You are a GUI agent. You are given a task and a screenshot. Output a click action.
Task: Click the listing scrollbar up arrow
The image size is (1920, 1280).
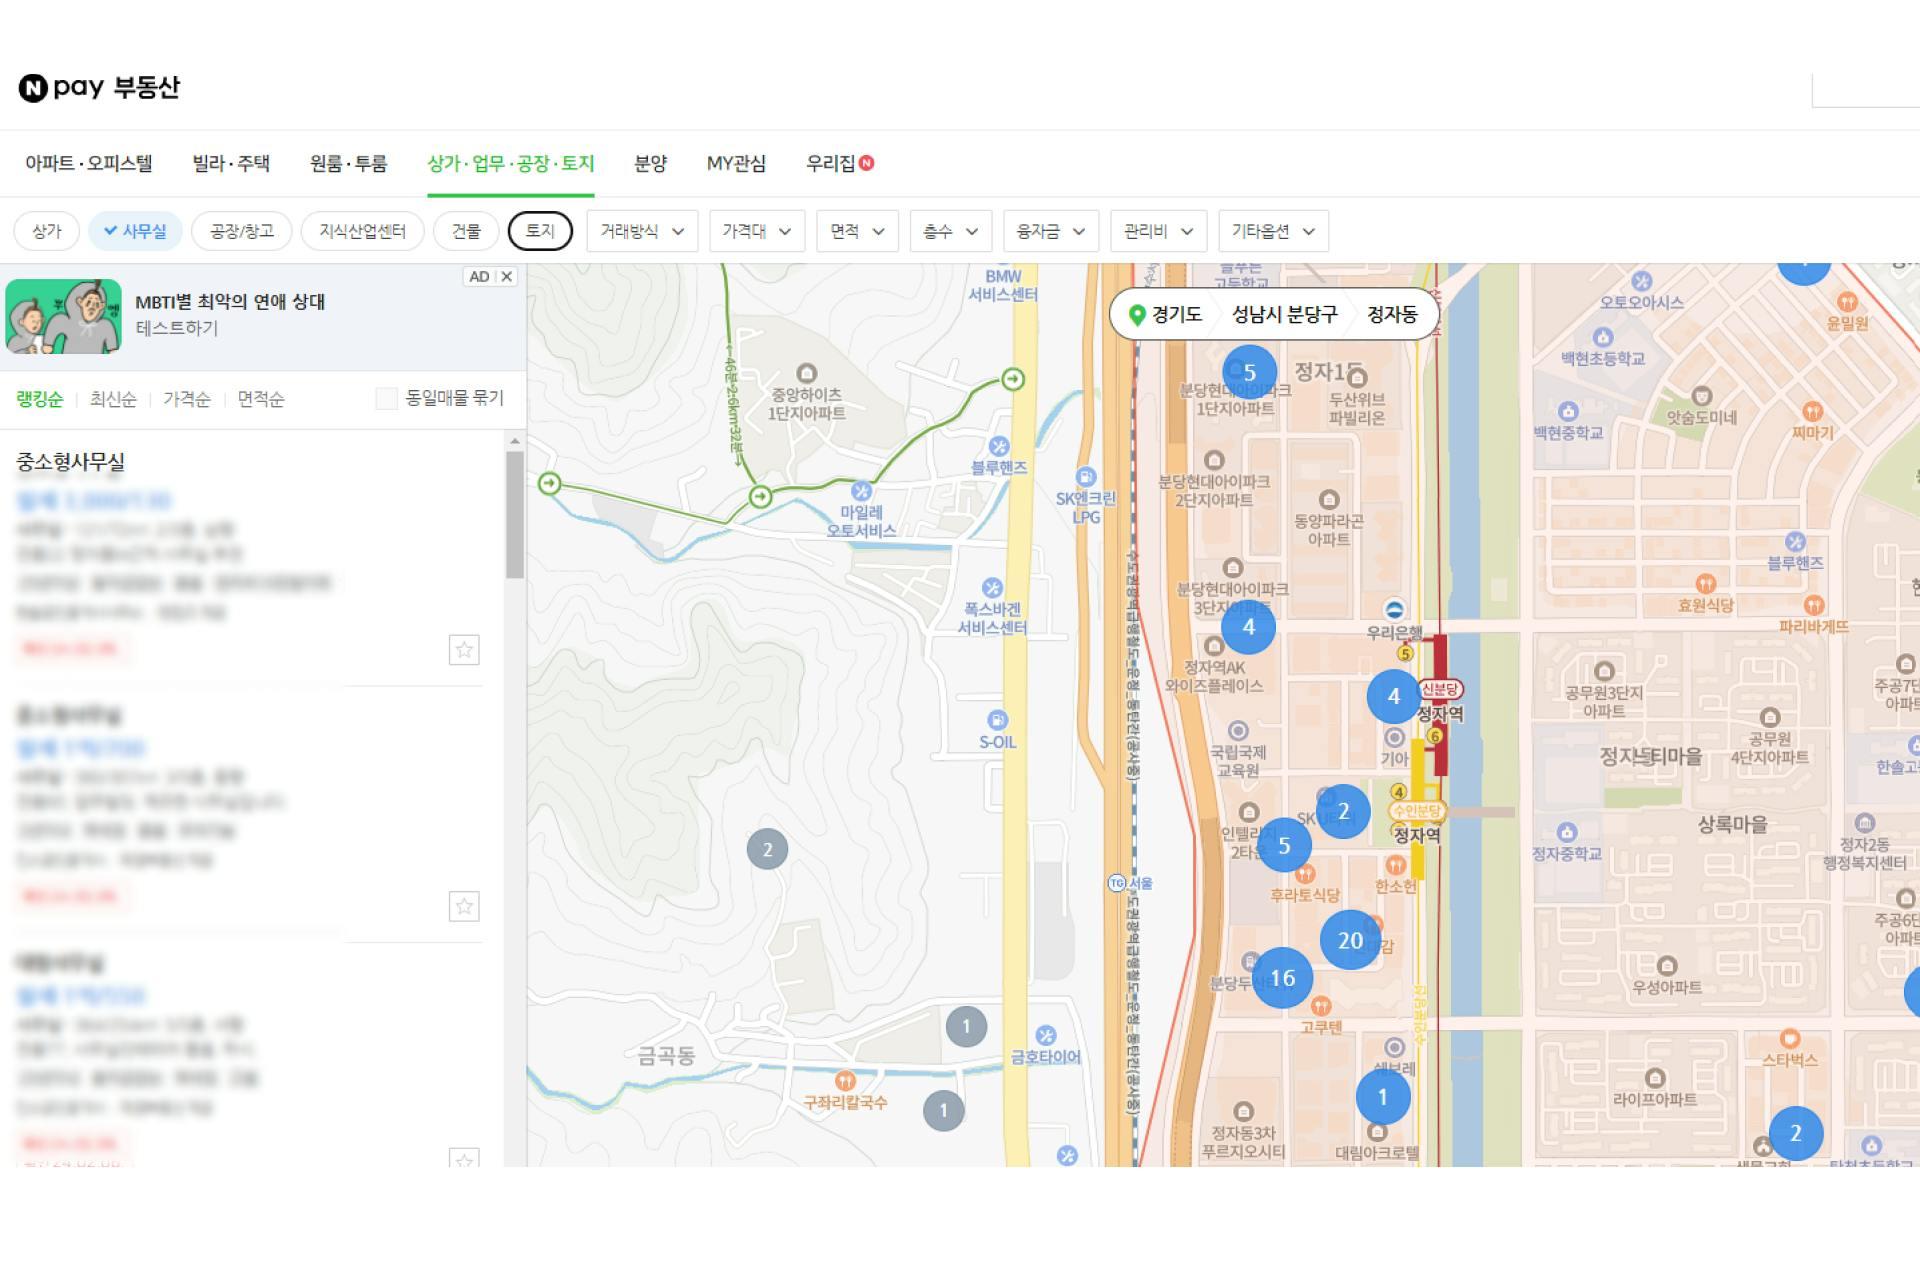(x=515, y=440)
